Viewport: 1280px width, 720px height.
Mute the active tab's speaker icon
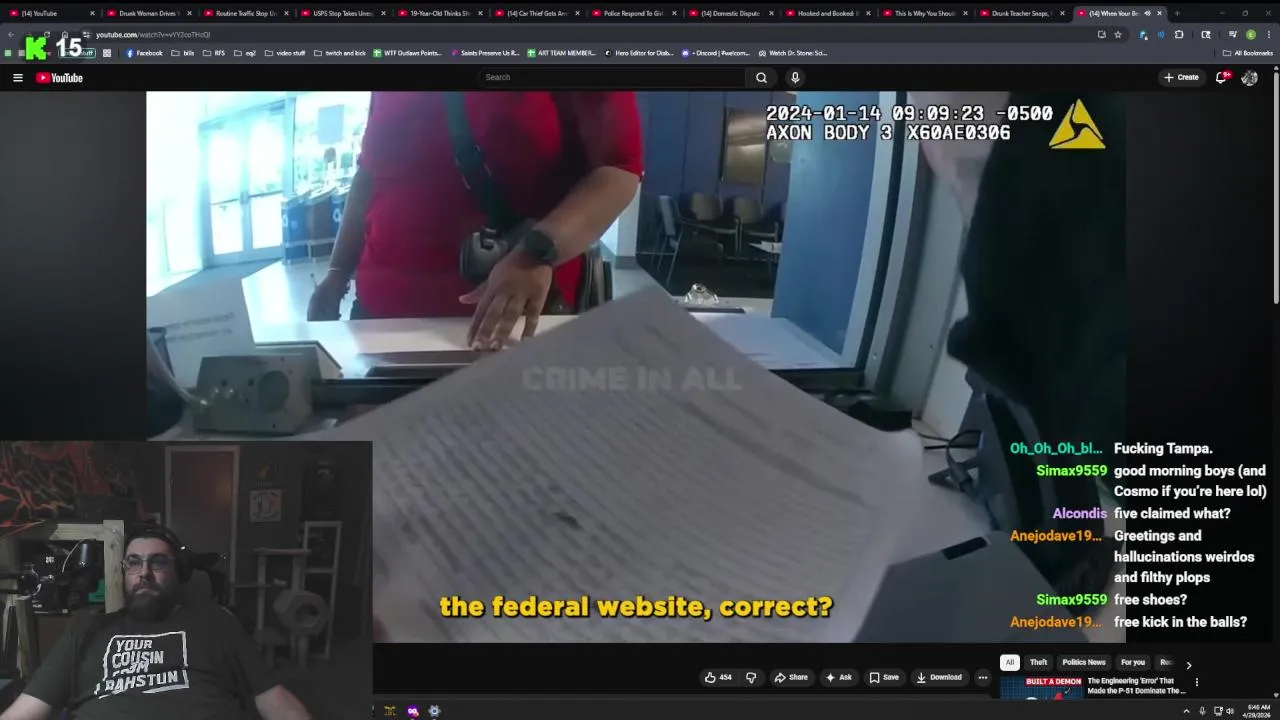[1147, 13]
